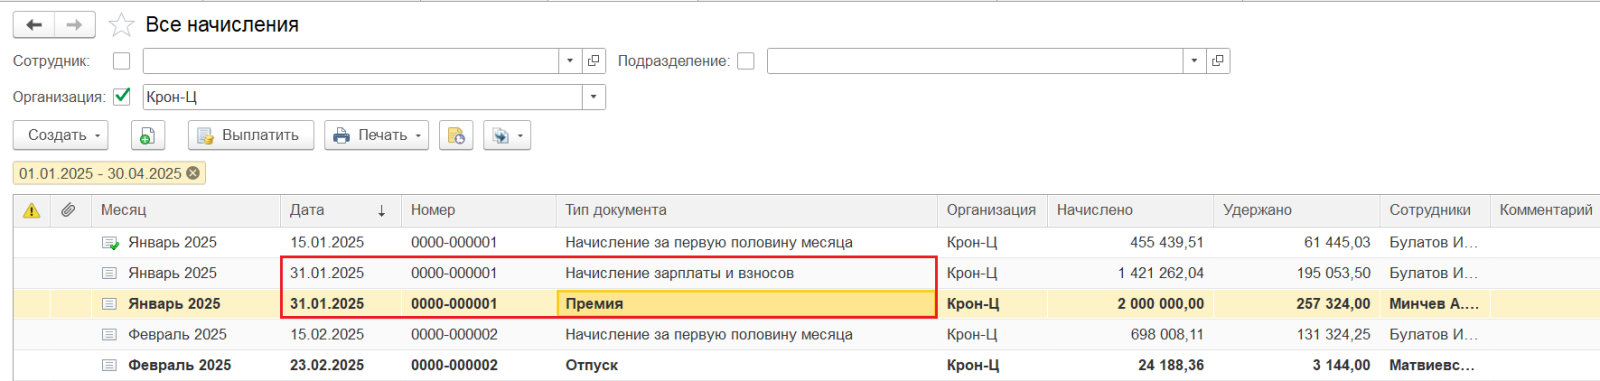Click the 15.02.2025 date cell
The width and height of the screenshot is (1600, 381).
[340, 334]
